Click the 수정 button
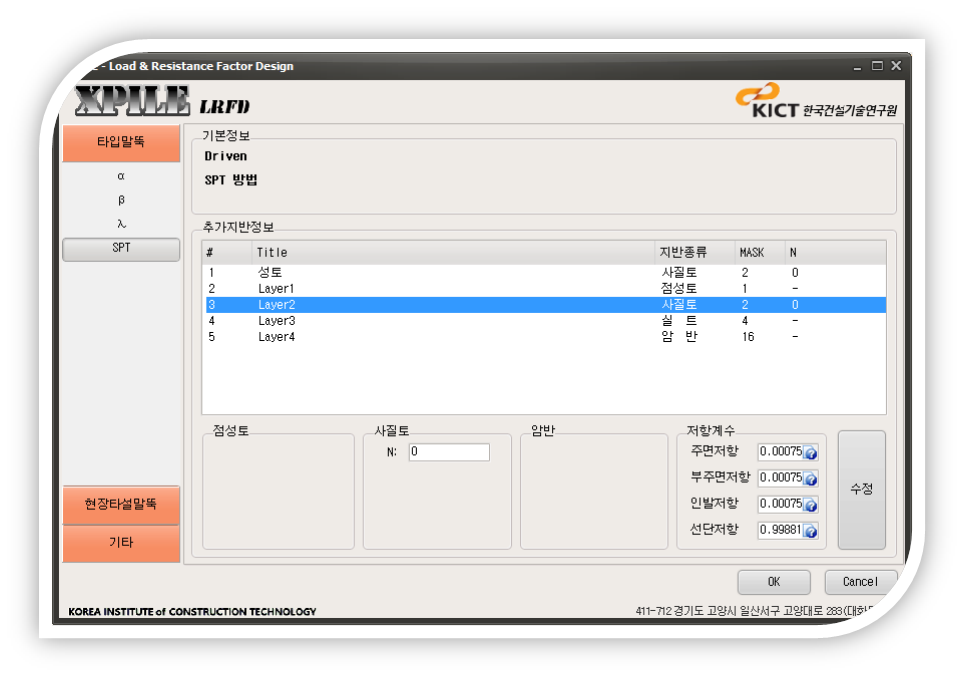This screenshot has height=677, width=964. 861,489
